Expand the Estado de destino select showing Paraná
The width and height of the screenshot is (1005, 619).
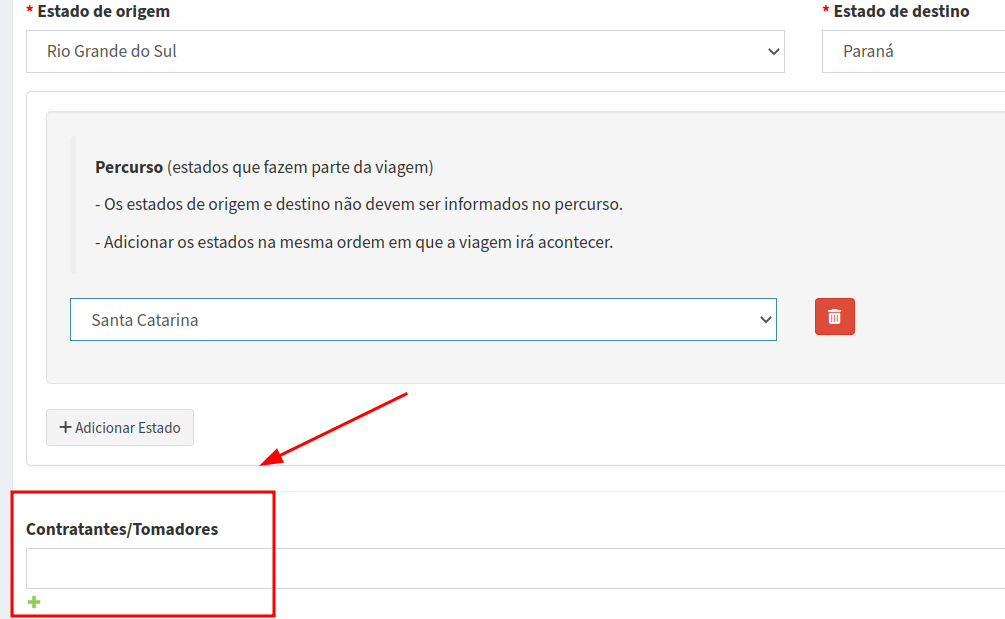912,51
